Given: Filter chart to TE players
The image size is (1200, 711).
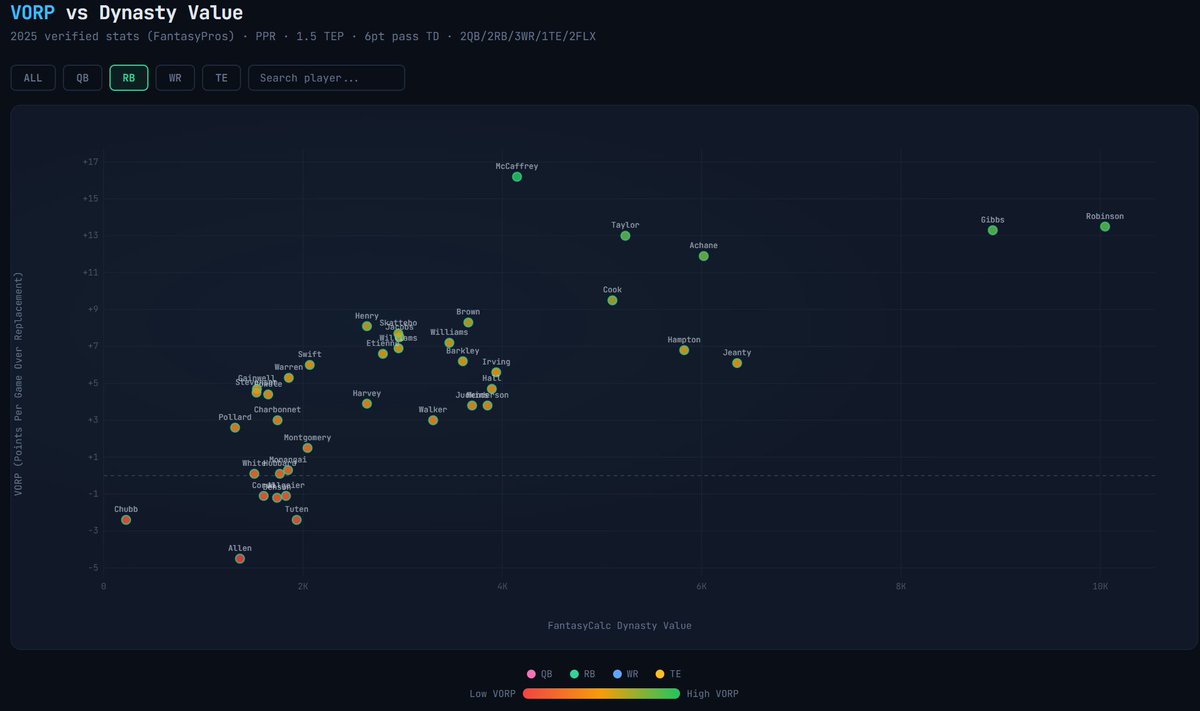Looking at the screenshot, I should pos(221,78).
